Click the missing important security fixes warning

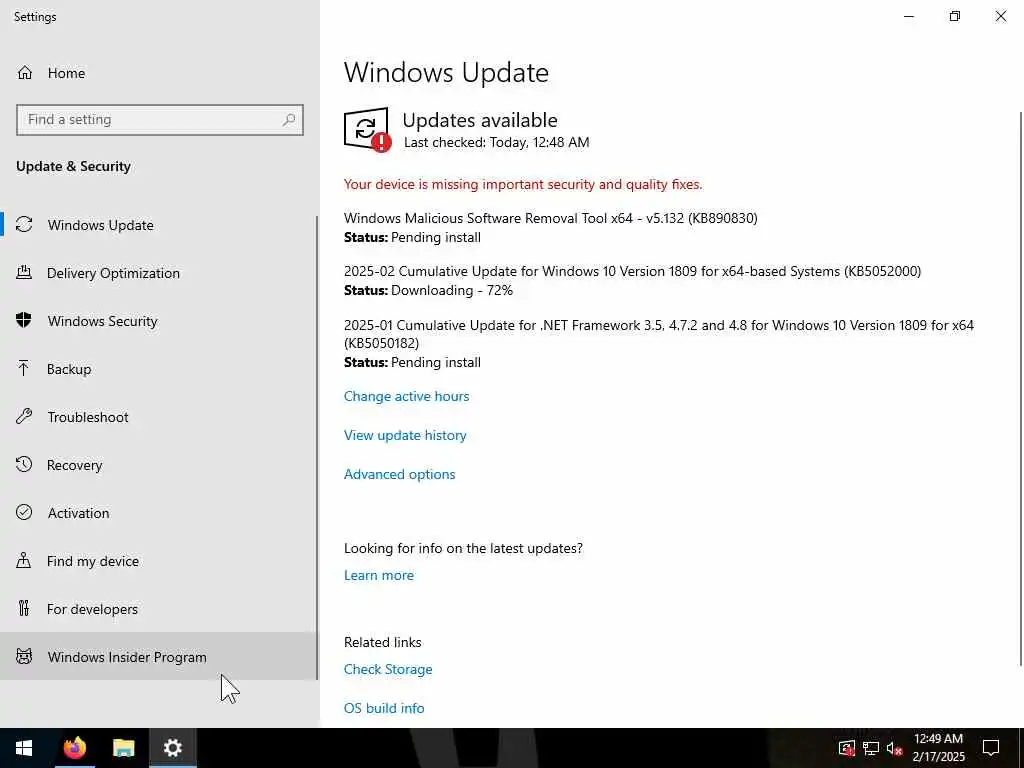tap(522, 184)
